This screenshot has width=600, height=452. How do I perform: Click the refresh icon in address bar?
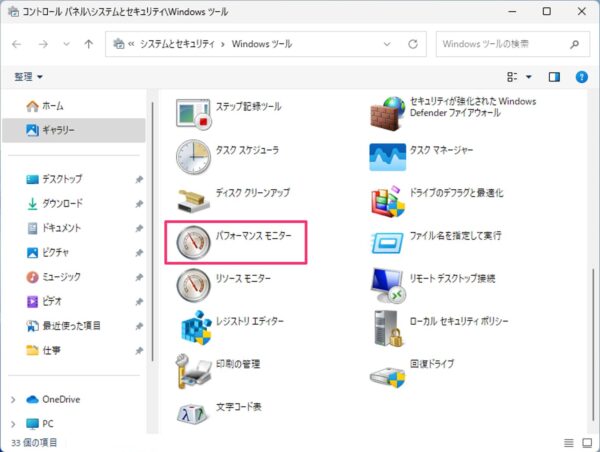point(413,44)
